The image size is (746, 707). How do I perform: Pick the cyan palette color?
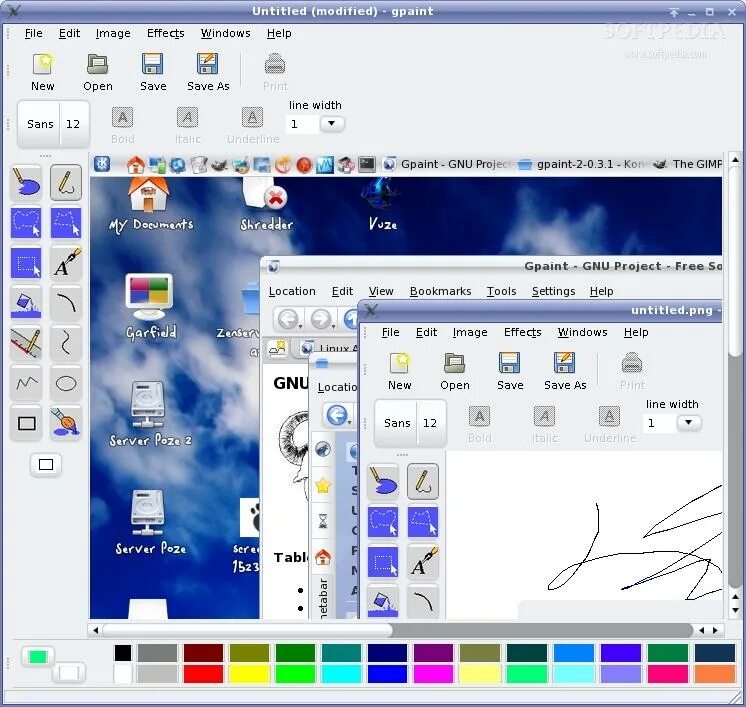341,674
